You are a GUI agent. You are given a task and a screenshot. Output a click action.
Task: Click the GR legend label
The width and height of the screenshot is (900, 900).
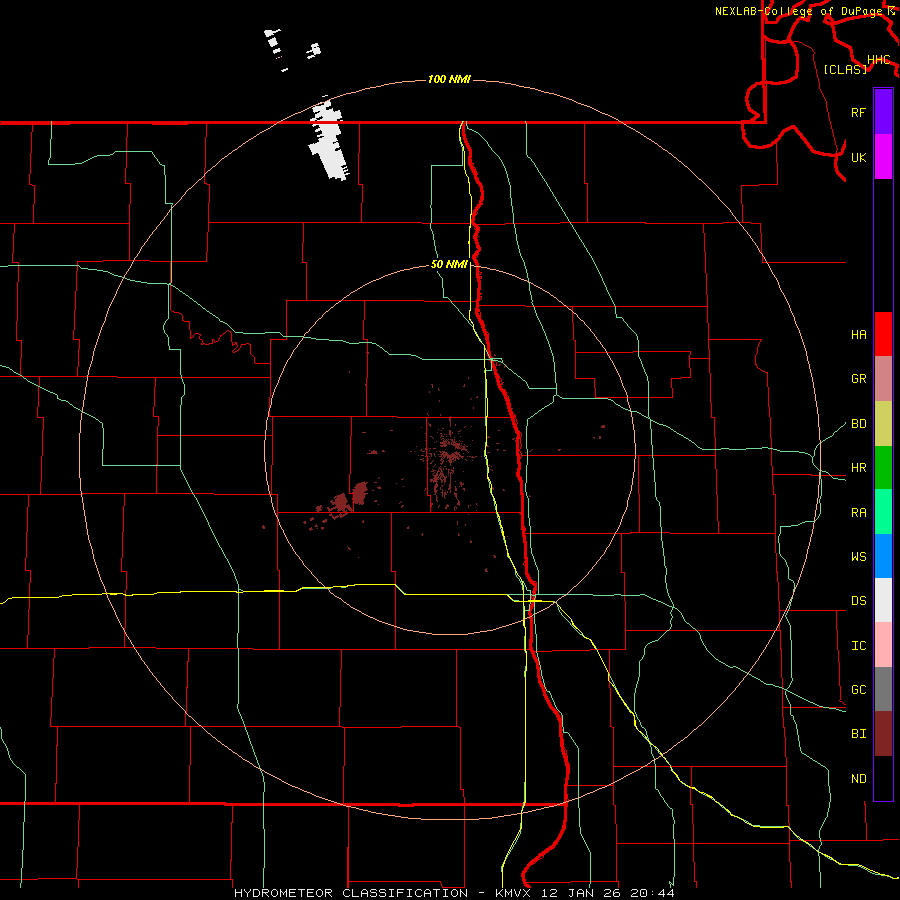tap(858, 379)
